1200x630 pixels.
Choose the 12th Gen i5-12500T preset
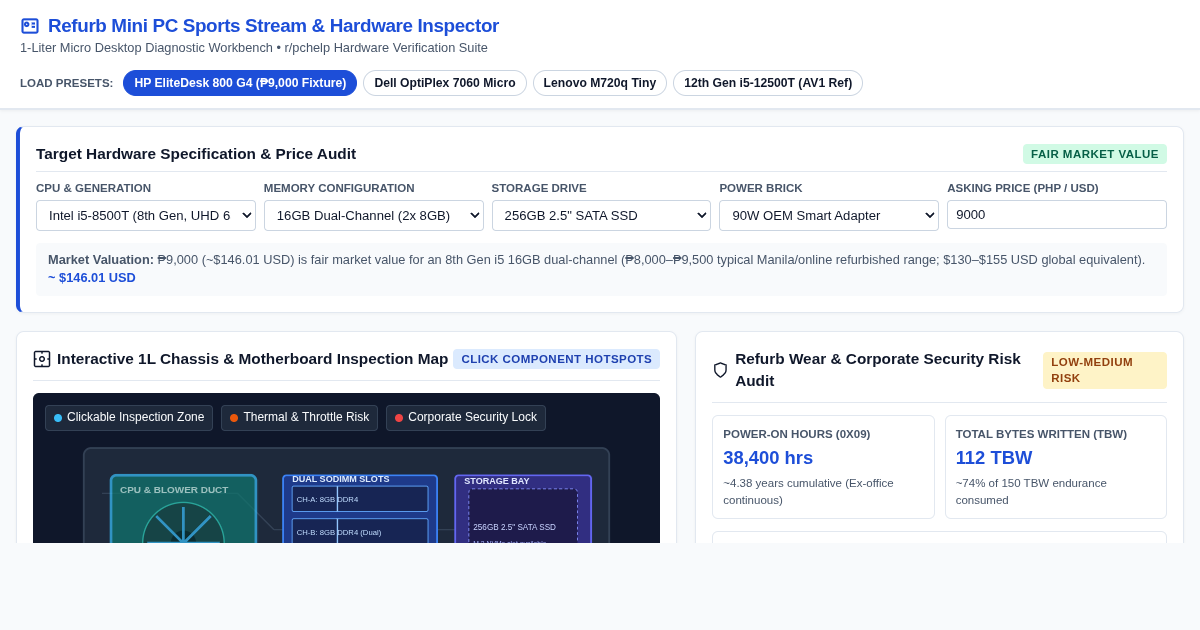pyautogui.click(x=768, y=83)
